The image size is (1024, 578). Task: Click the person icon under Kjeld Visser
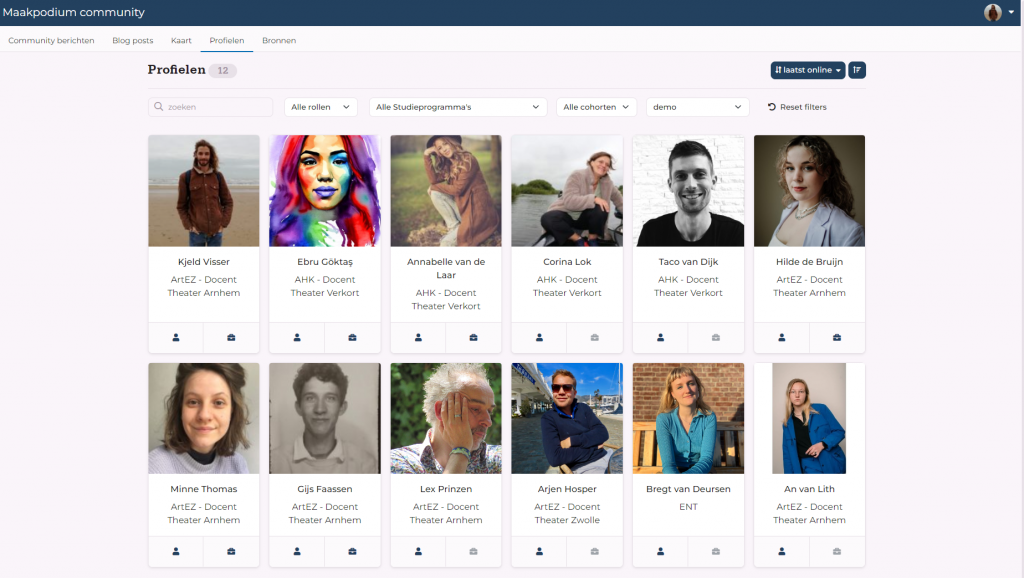tap(176, 337)
